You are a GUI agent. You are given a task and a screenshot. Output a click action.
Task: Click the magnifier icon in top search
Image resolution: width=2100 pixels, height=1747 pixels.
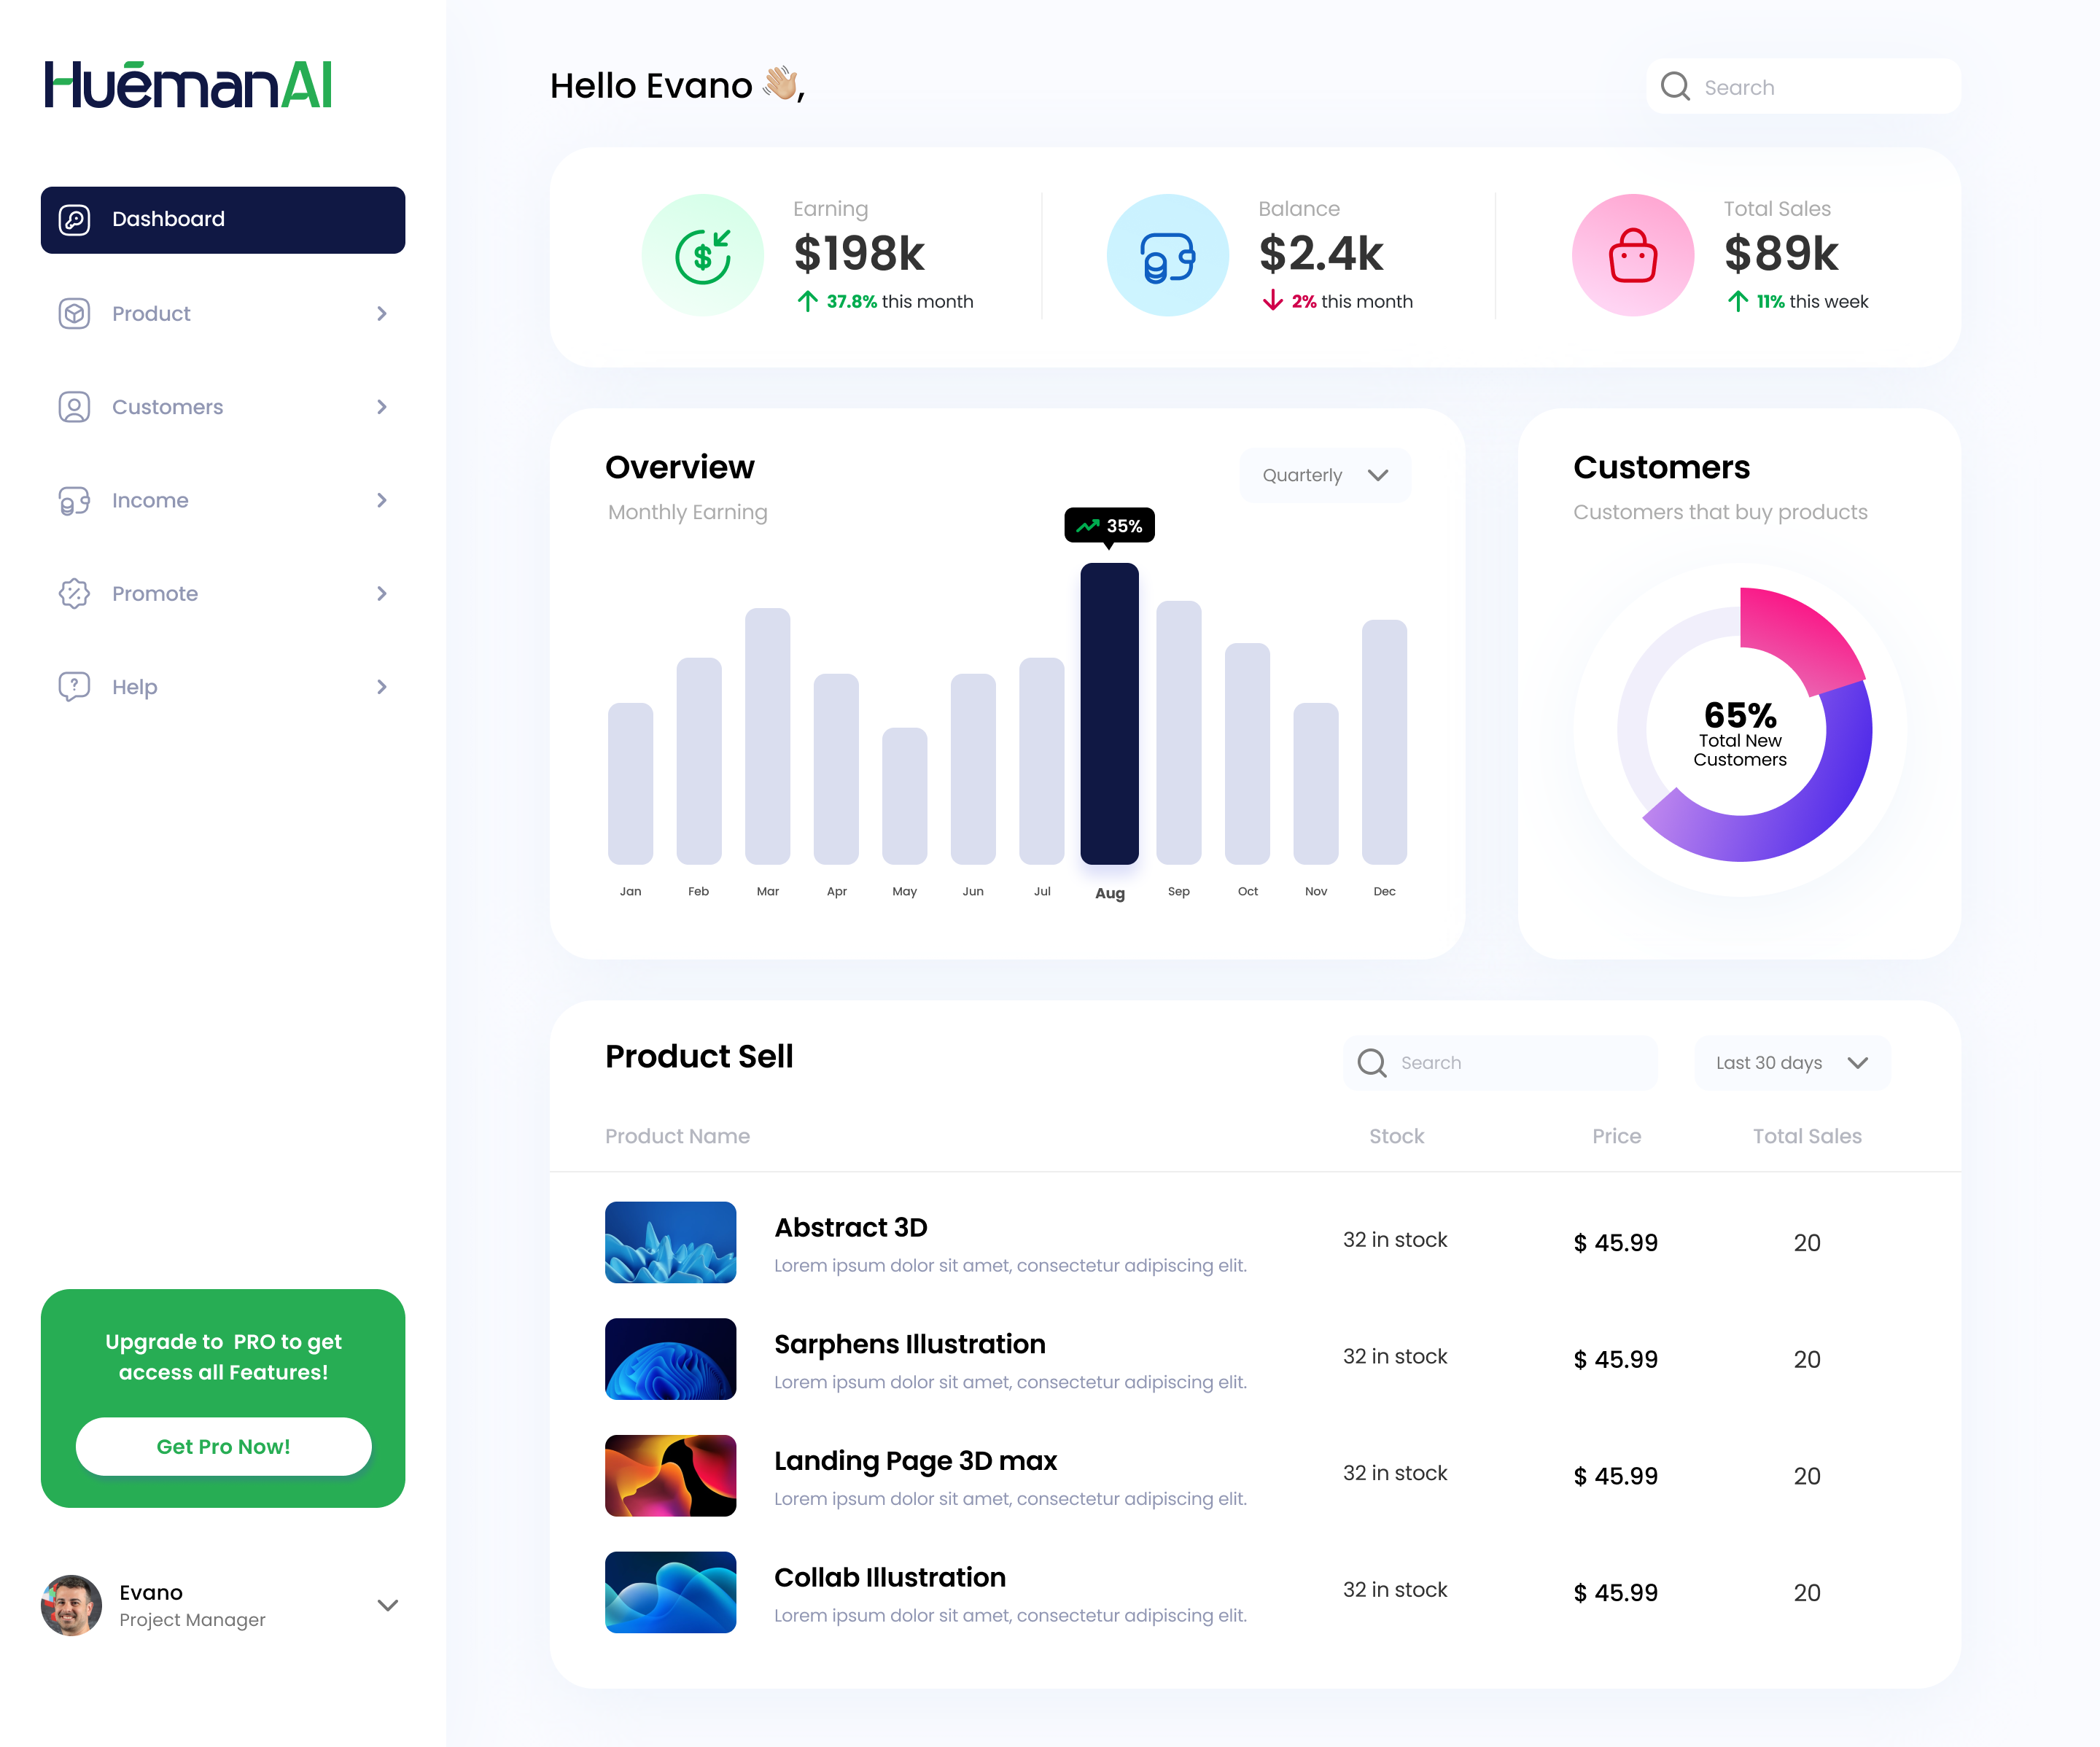[1675, 87]
